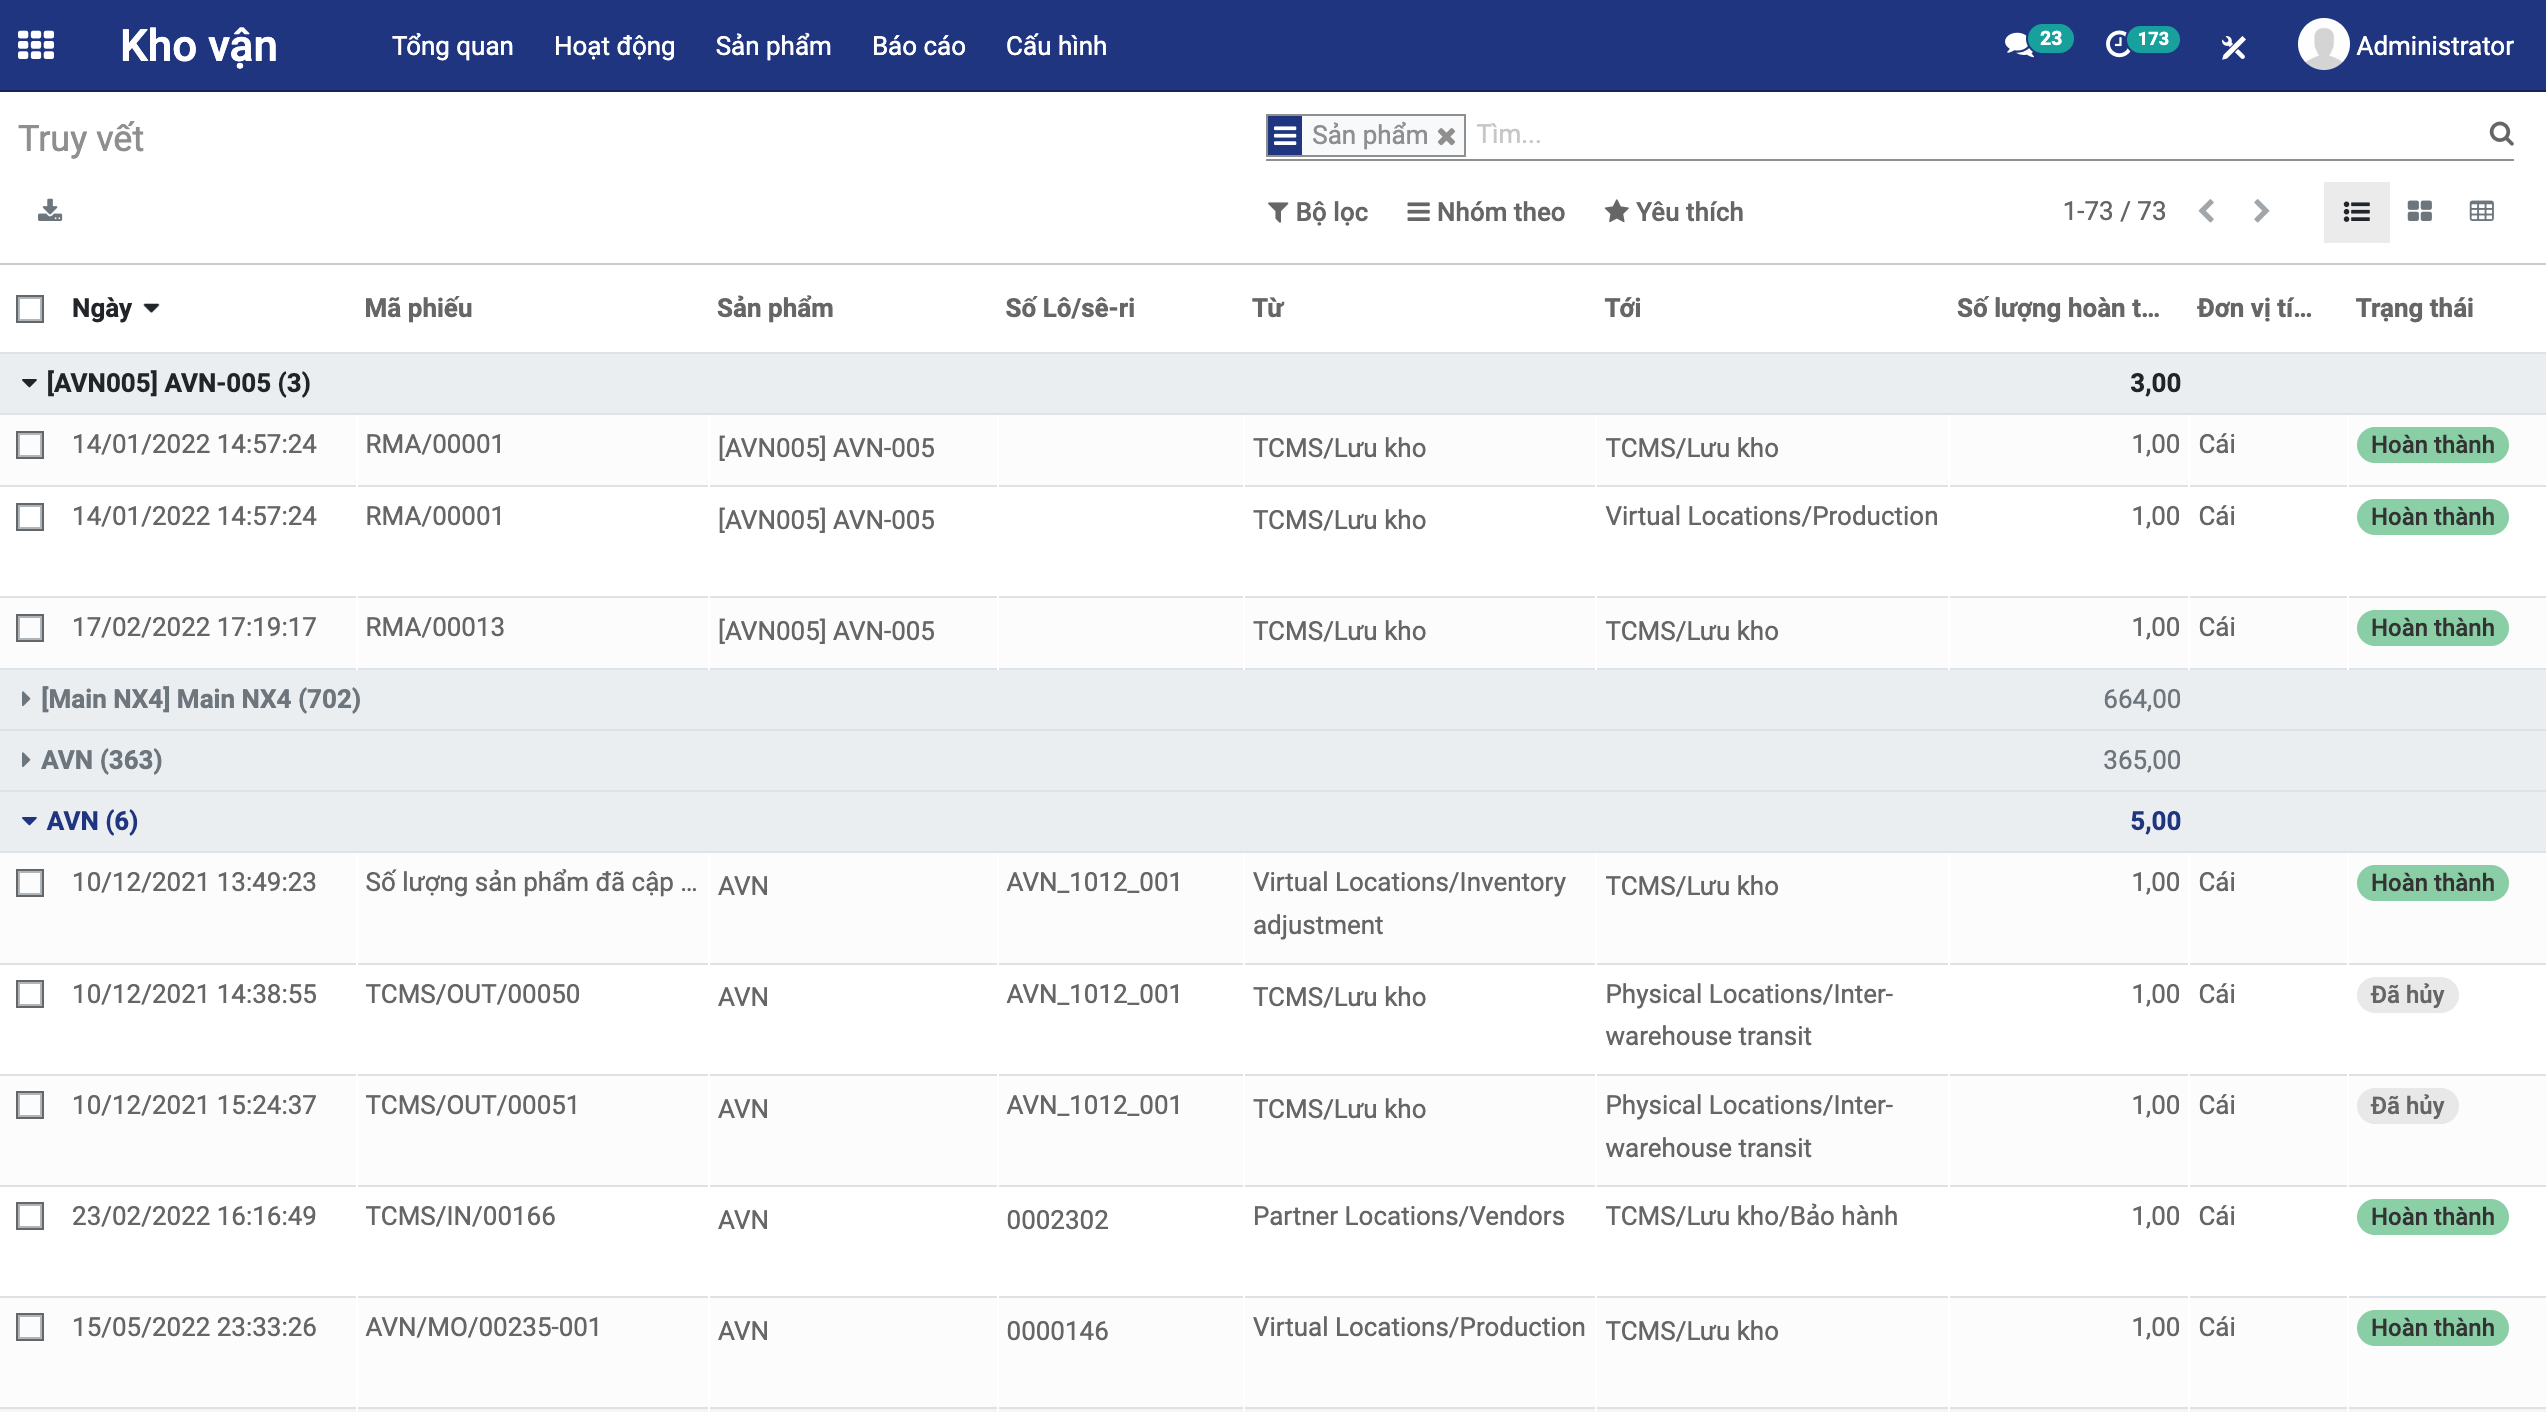The height and width of the screenshot is (1412, 2546).
Task: Open record AVN/MO/00235-001
Action: point(483,1327)
